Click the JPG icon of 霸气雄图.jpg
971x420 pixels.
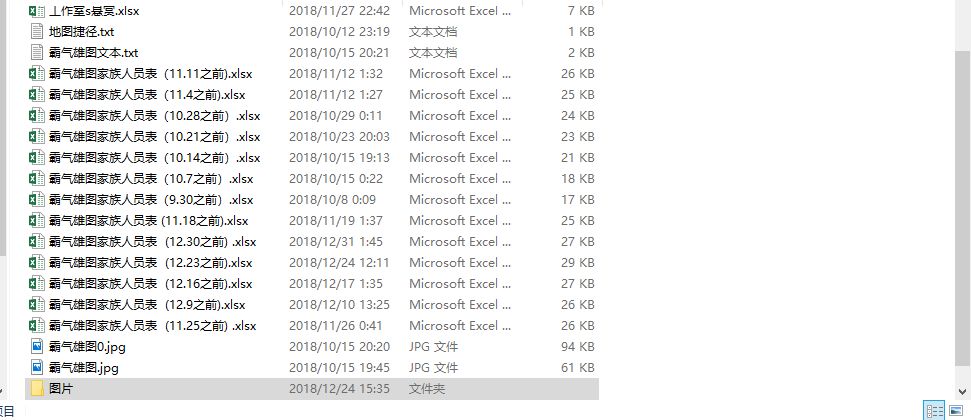(37, 368)
